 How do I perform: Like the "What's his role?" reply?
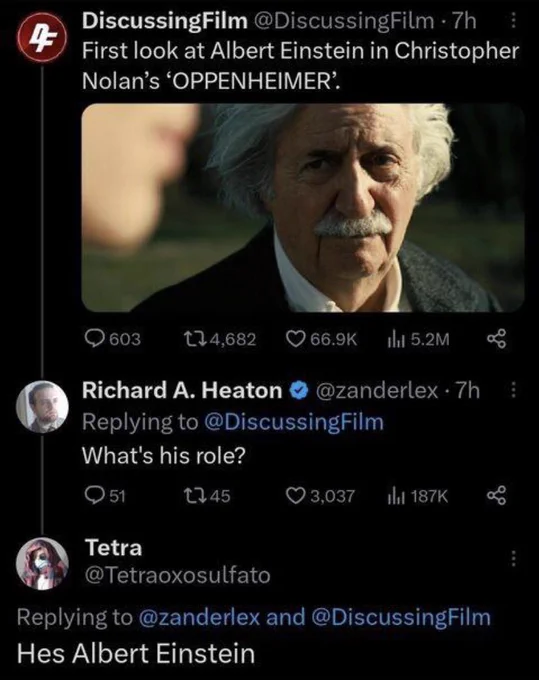point(296,495)
